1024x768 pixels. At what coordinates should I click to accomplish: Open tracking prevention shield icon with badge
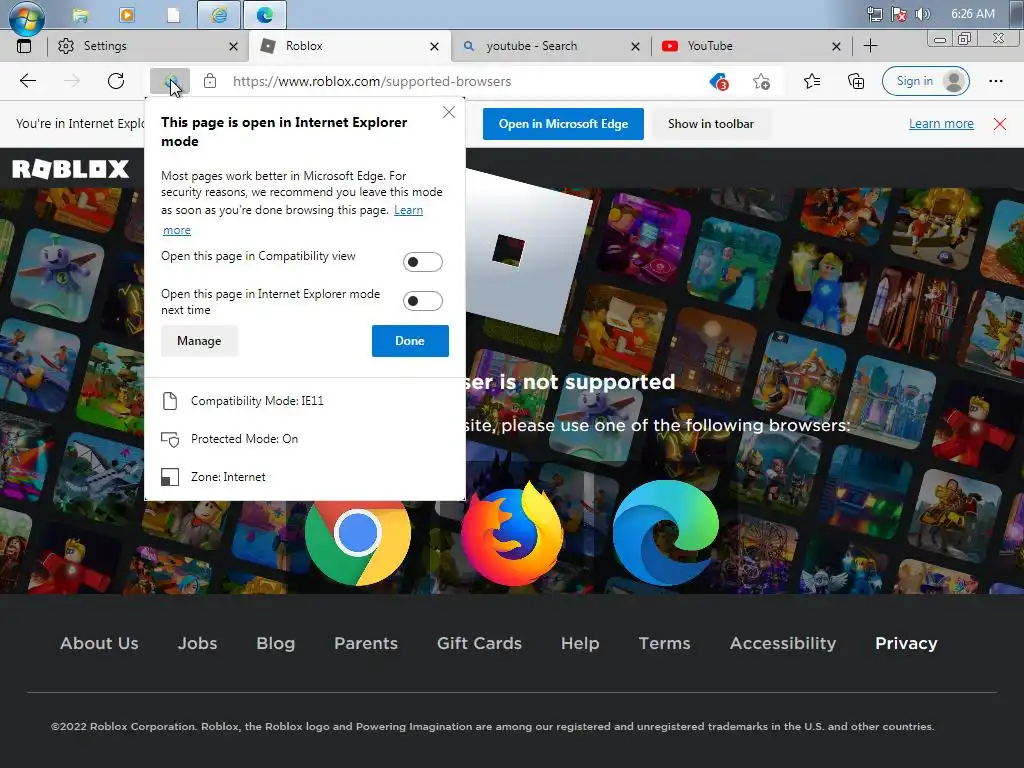[718, 82]
